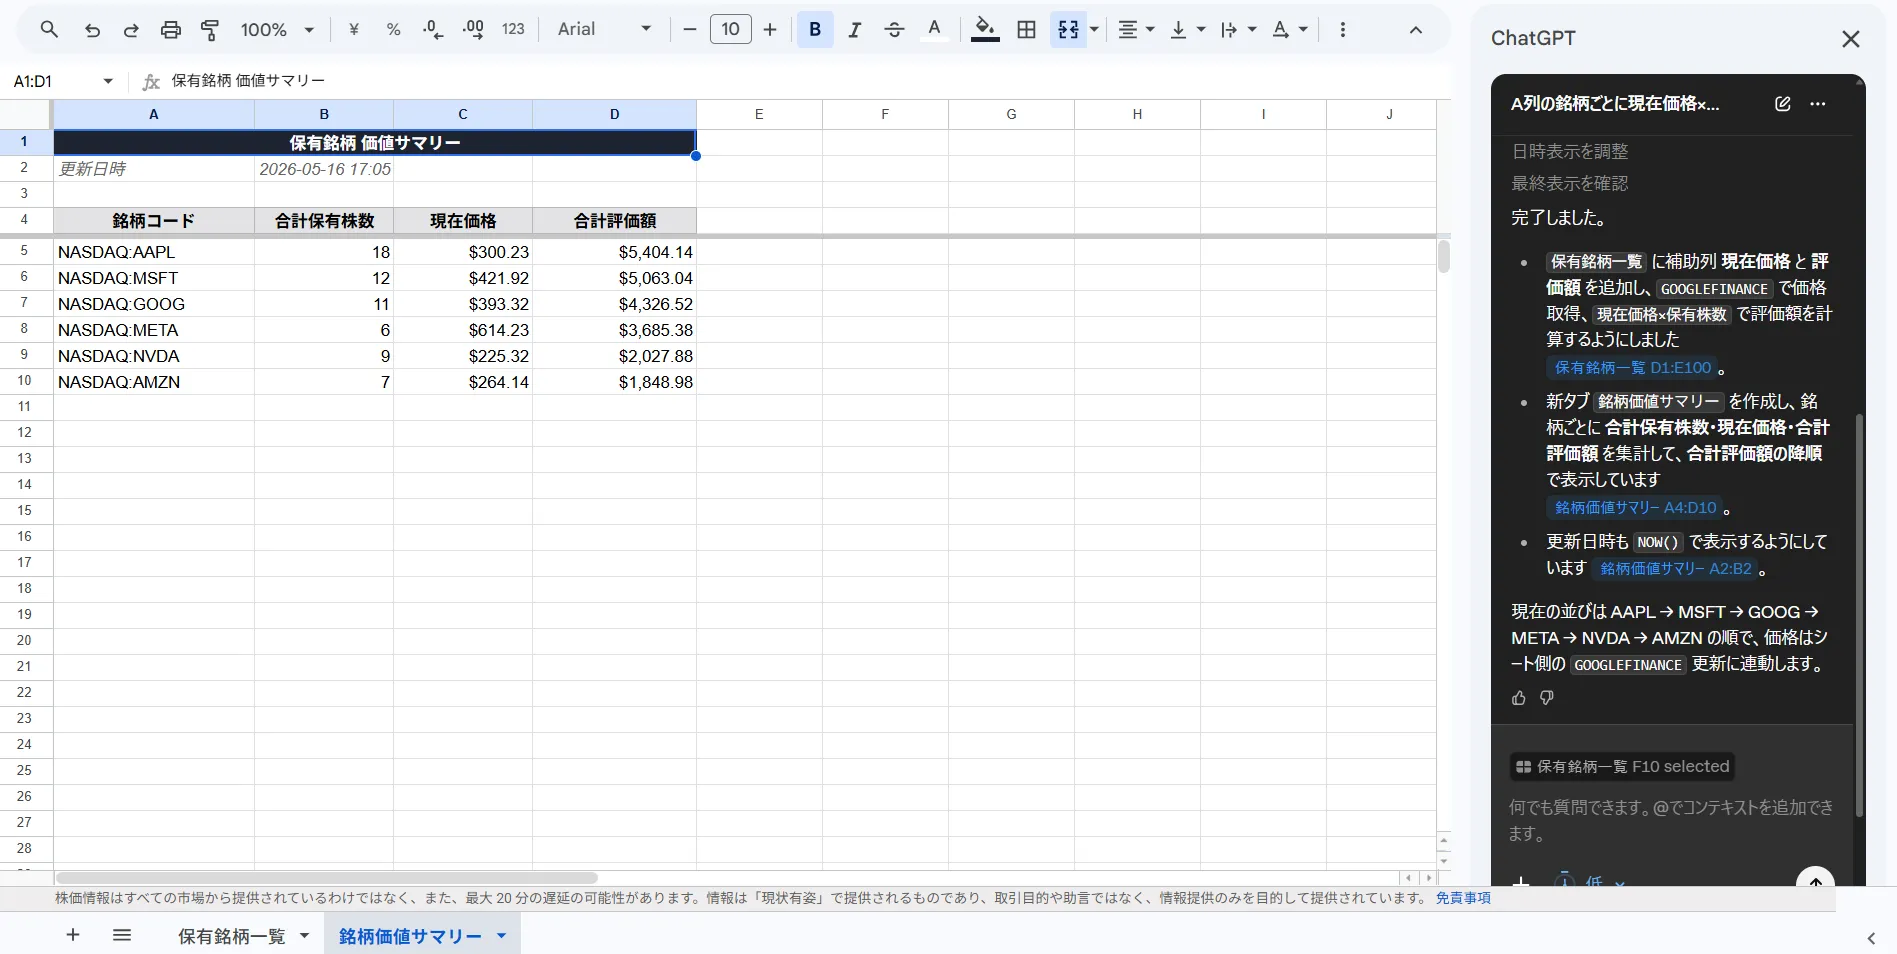Image resolution: width=1897 pixels, height=954 pixels.
Task: Open the 保有銘柄一覧 tab dropdown arrow
Action: [304, 936]
